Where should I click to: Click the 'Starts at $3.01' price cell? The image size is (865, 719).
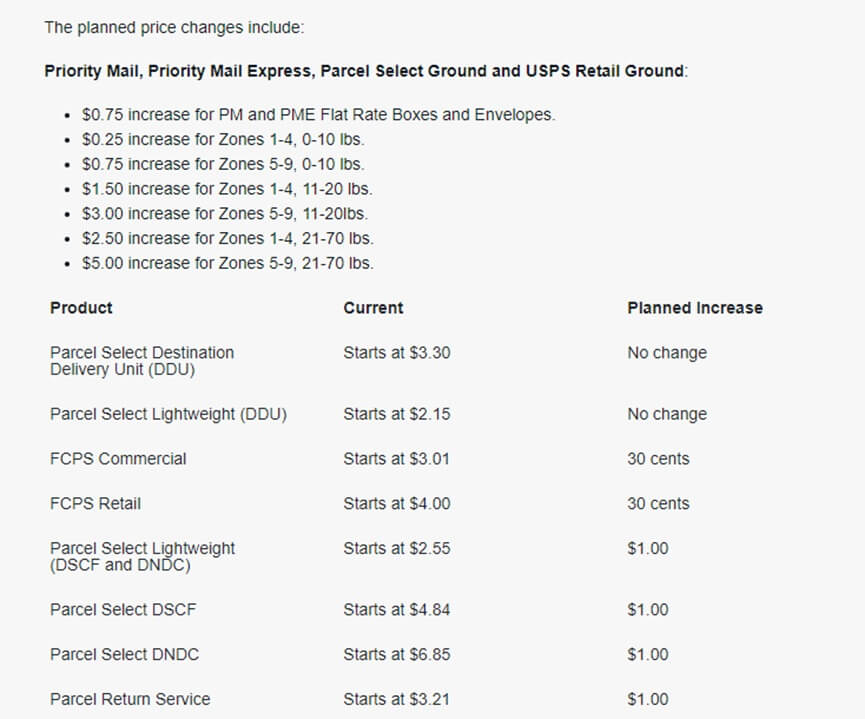[x=396, y=459]
